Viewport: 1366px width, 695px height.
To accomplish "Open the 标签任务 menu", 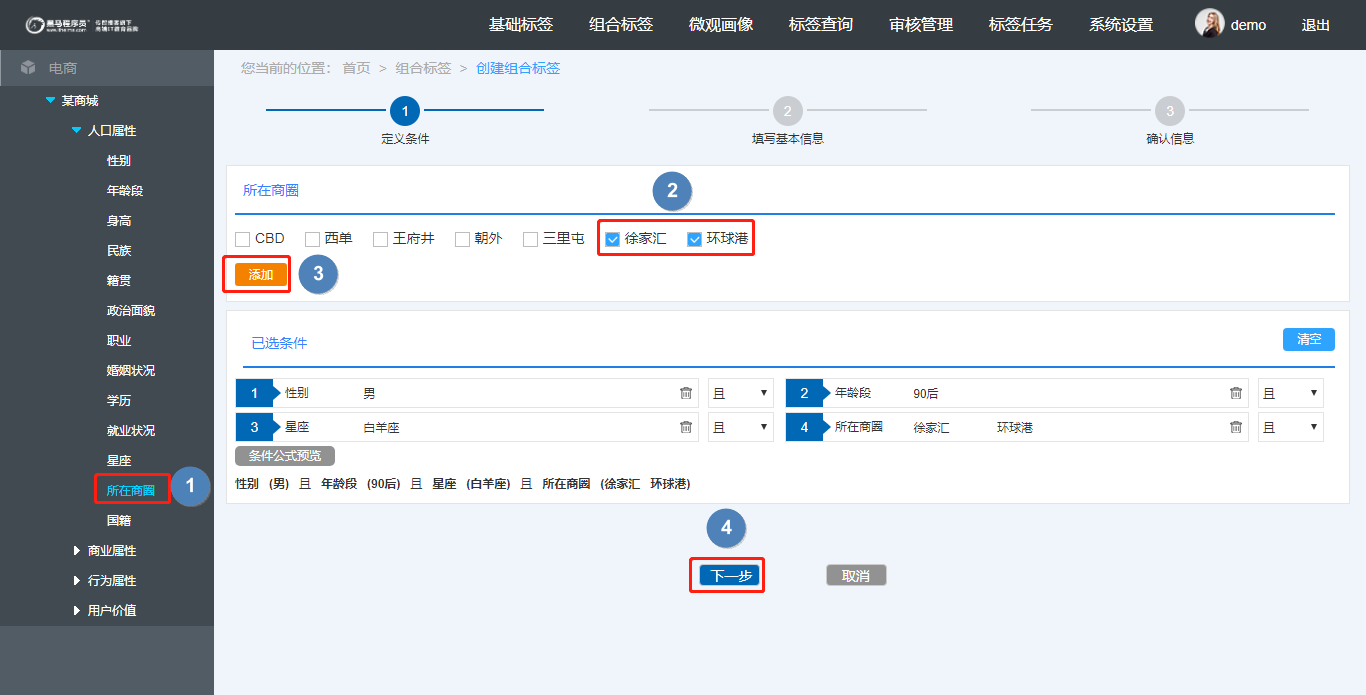I will pyautogui.click(x=1021, y=25).
